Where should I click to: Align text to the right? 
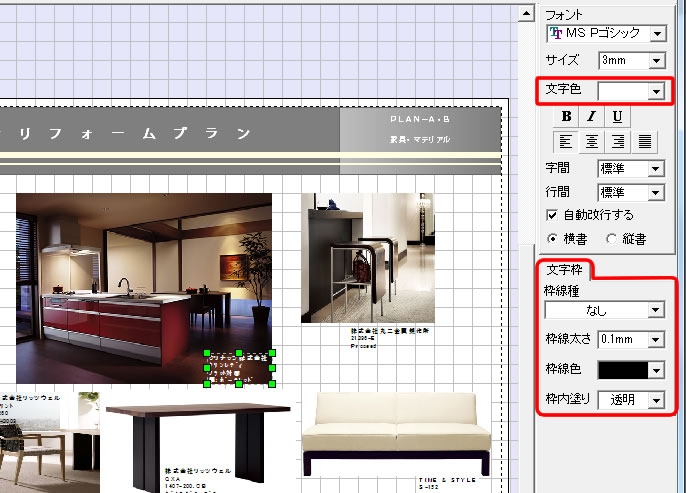(618, 142)
